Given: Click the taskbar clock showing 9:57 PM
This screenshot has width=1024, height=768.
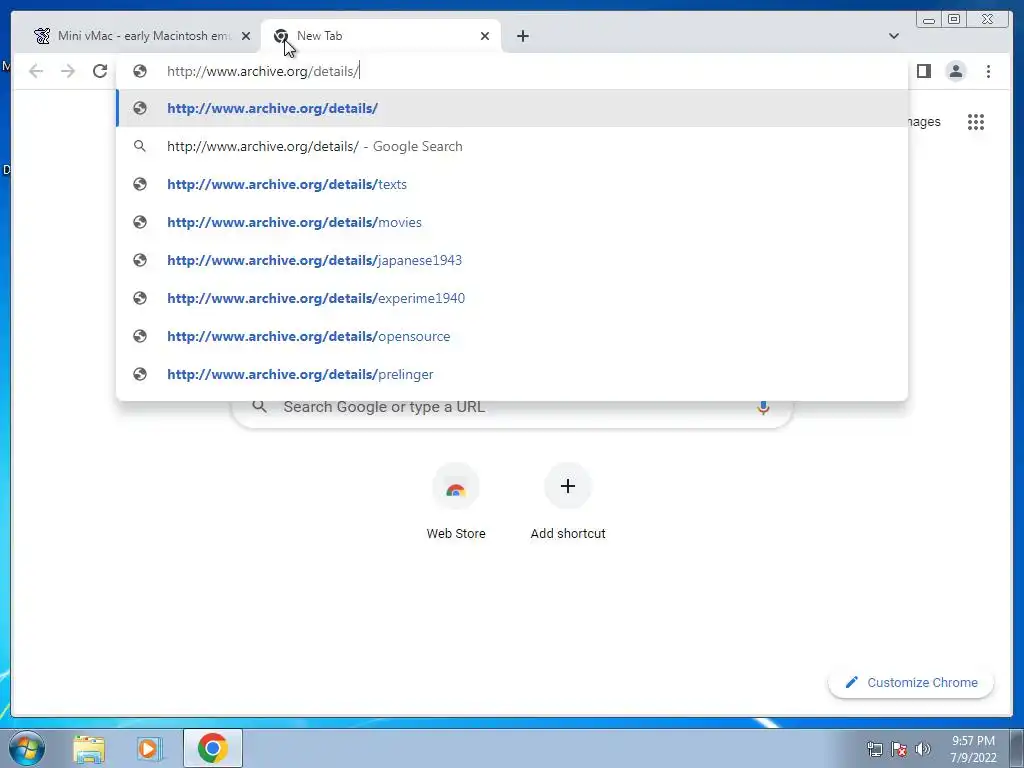Looking at the screenshot, I should coord(973,749).
